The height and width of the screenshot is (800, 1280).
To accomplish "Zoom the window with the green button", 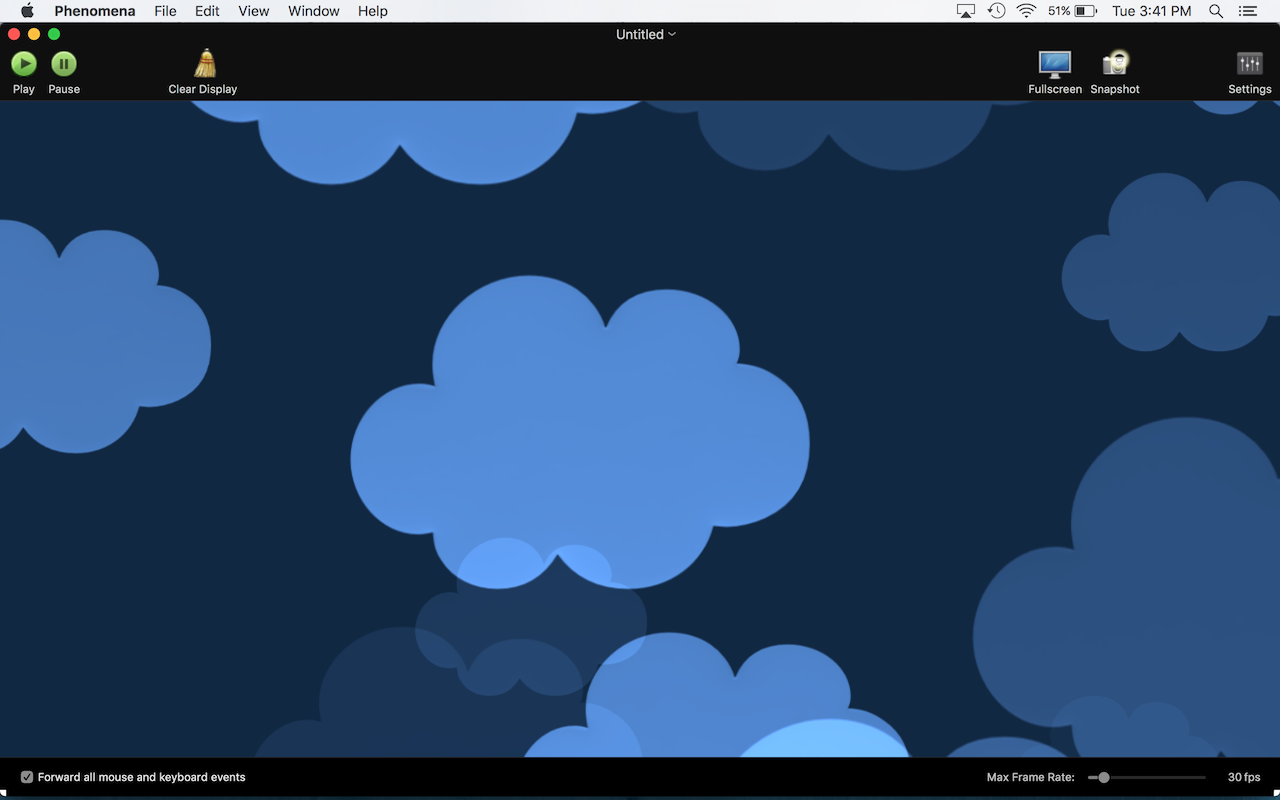I will 54,34.
